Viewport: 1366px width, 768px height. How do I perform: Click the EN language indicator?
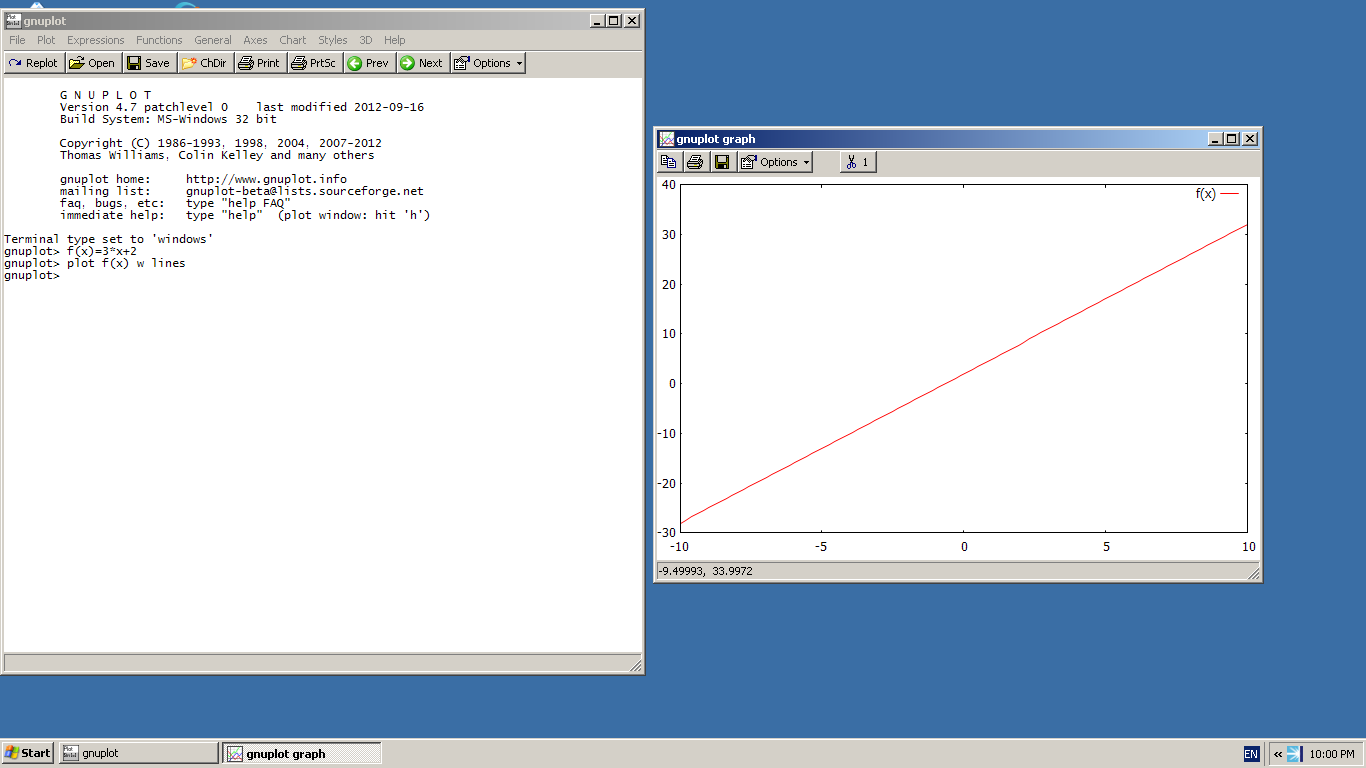[1251, 754]
